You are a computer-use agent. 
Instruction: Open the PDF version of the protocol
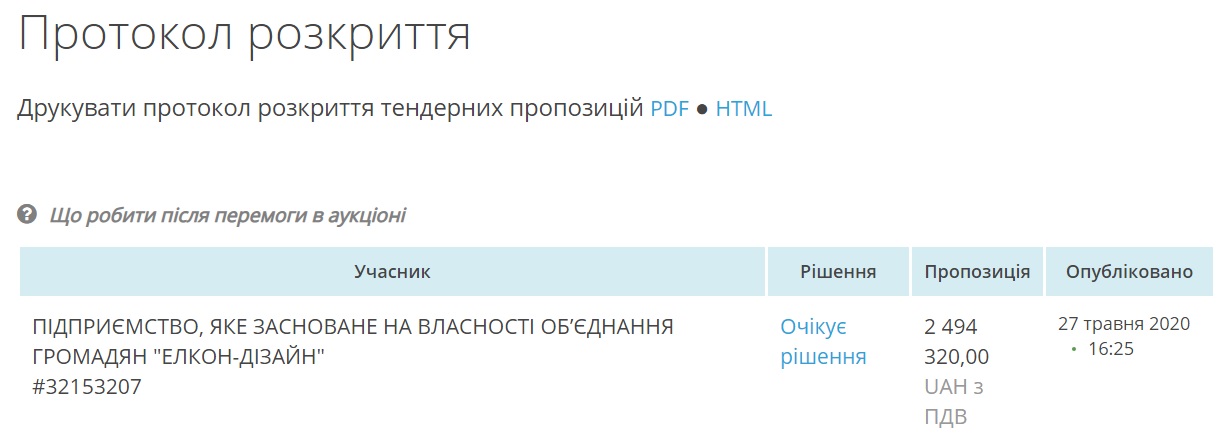click(x=670, y=109)
